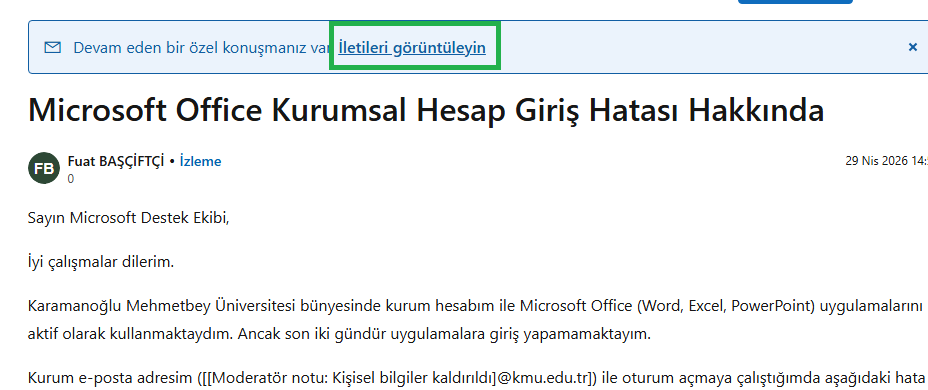This screenshot has width=928, height=390.
Task: Click the line 'İyi çalışmalar dilerim.'
Action: click(x=101, y=262)
